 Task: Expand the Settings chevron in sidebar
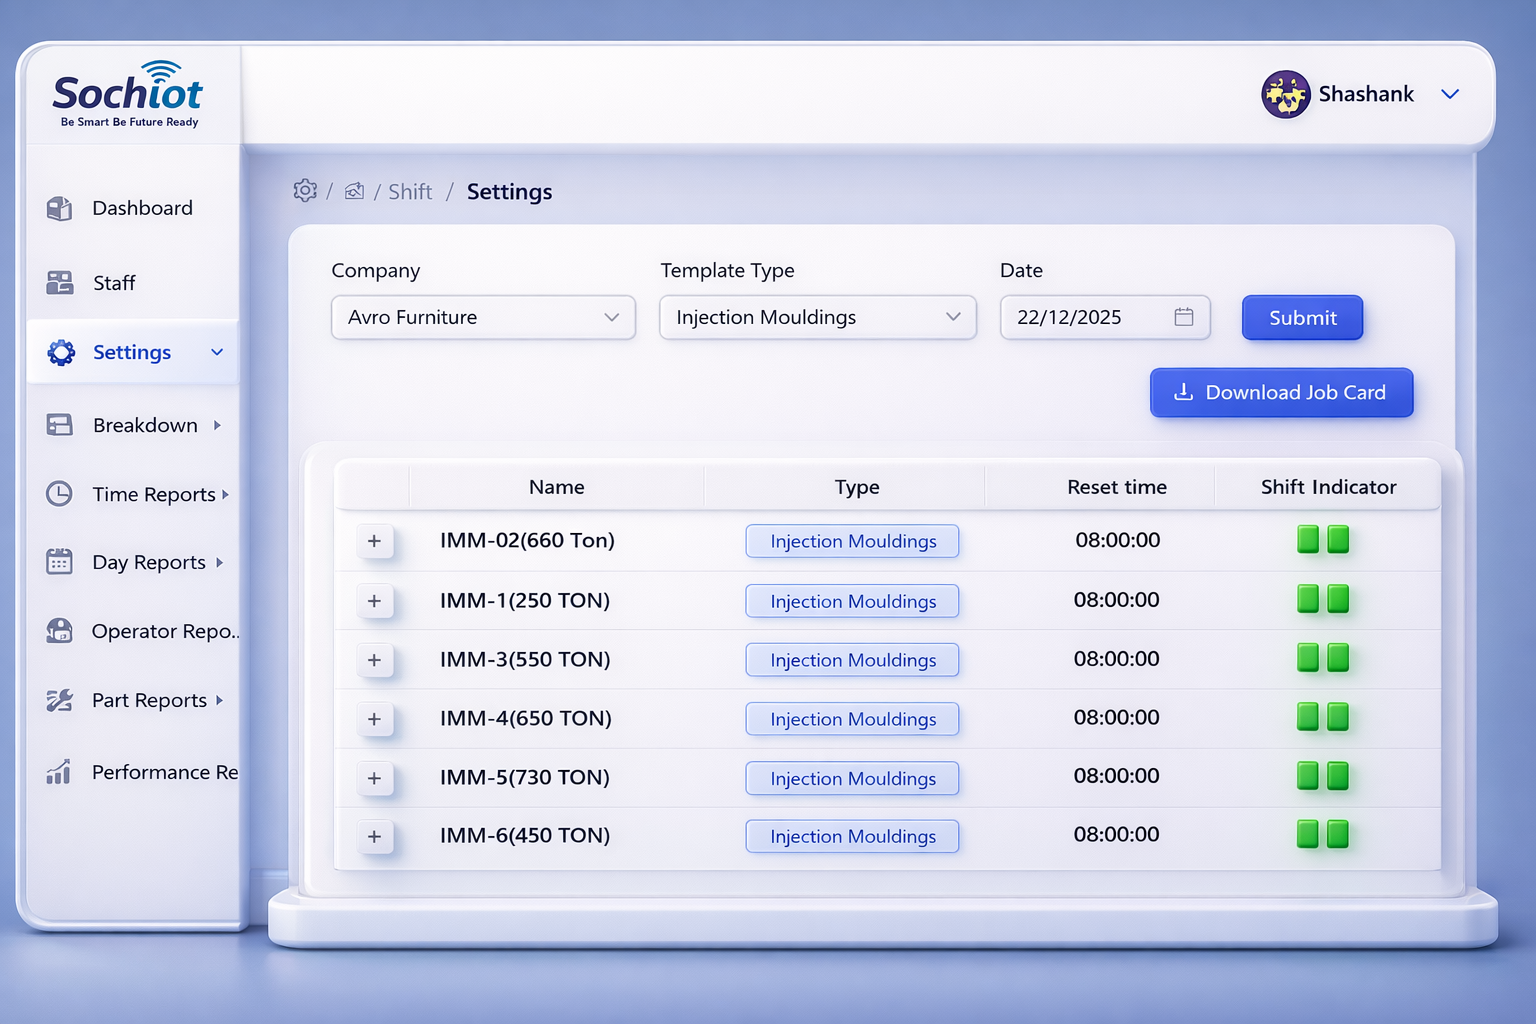(217, 352)
